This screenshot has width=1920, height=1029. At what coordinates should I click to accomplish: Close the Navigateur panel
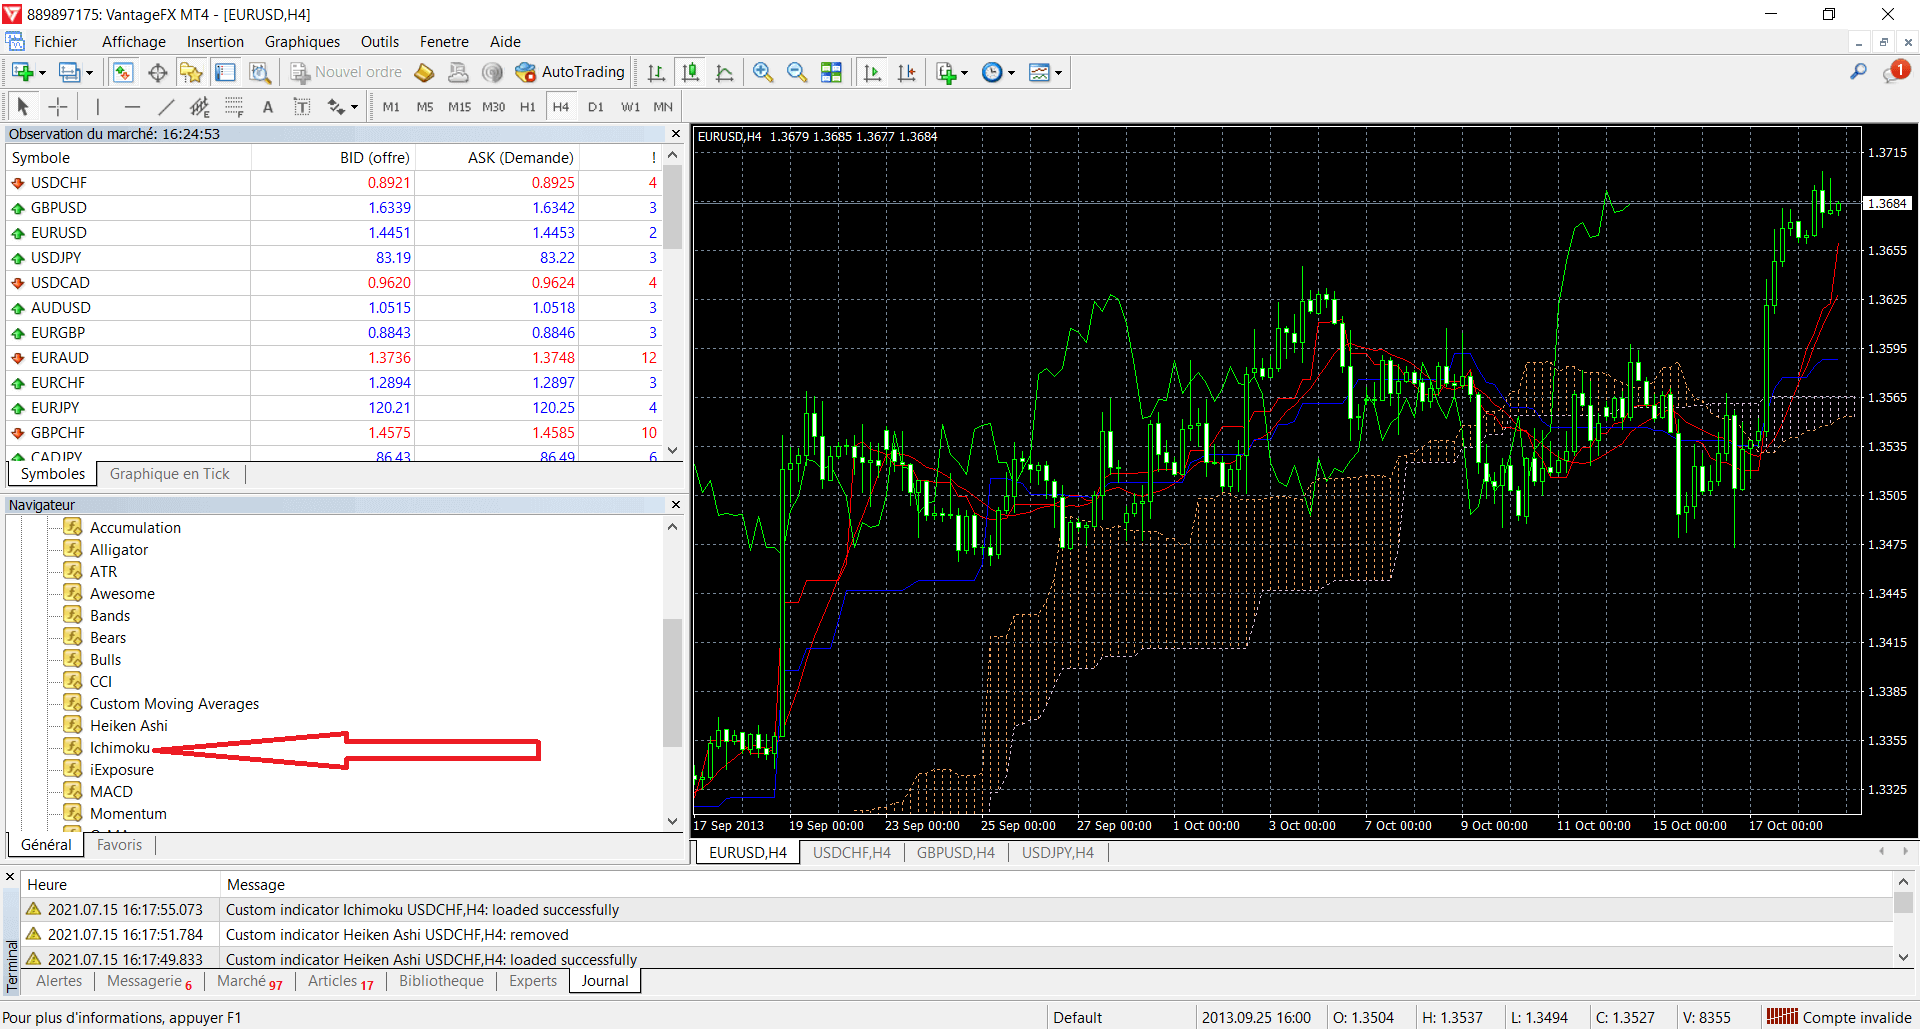tap(676, 505)
